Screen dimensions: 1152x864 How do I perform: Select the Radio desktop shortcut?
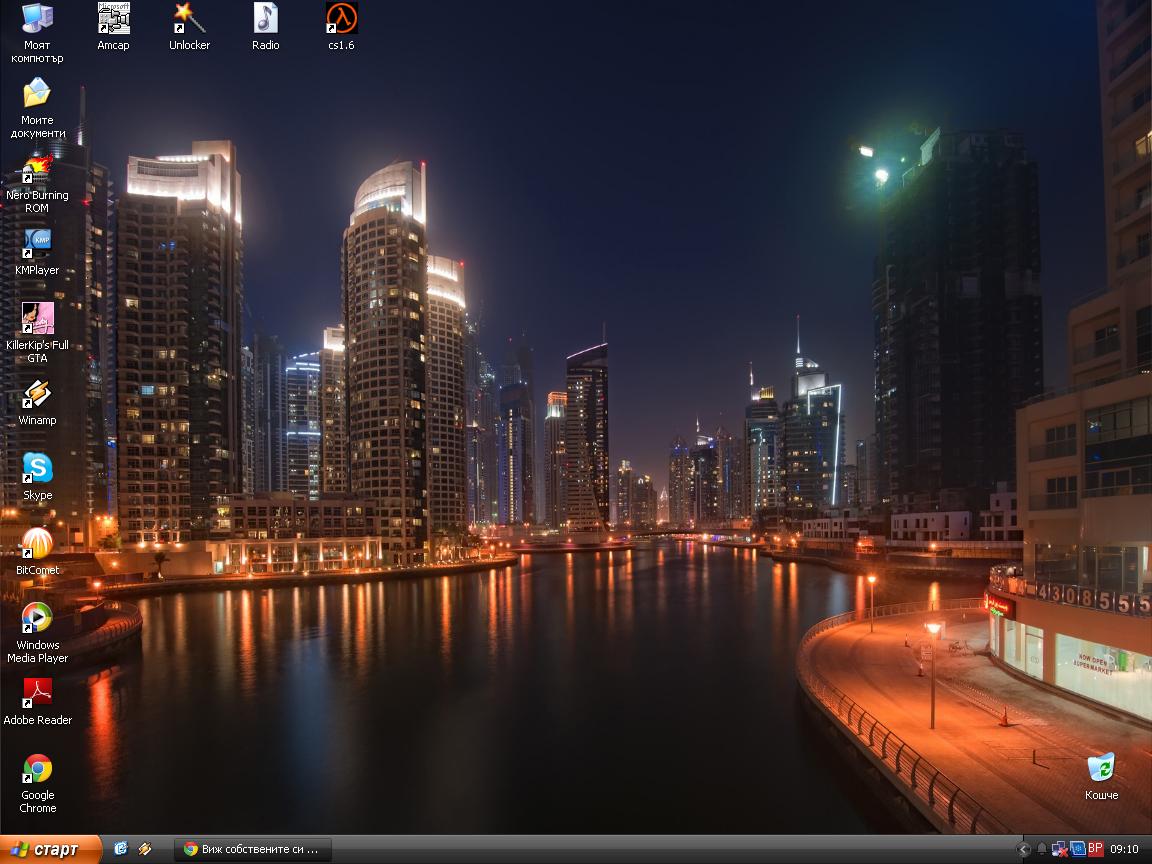point(265,19)
